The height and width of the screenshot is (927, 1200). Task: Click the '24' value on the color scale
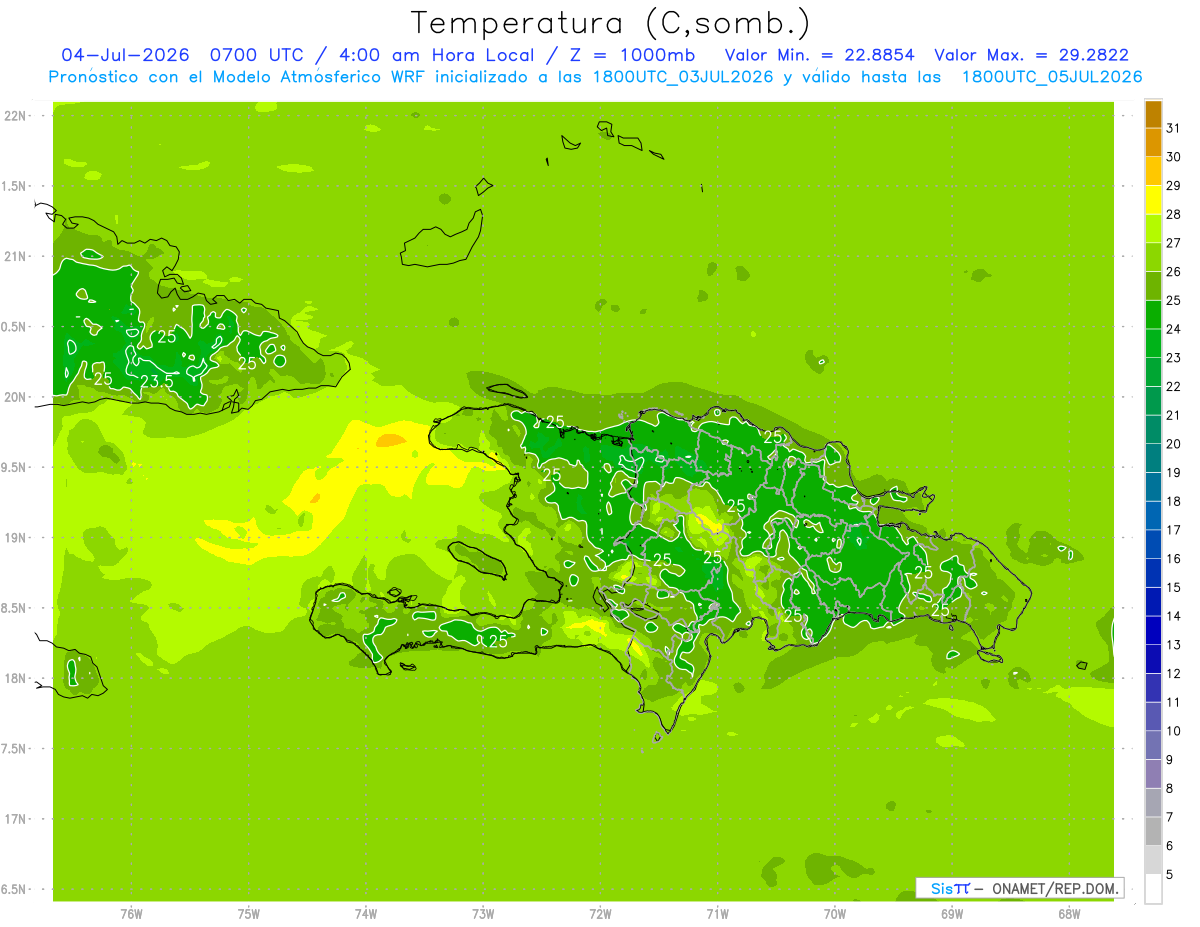tap(1173, 329)
